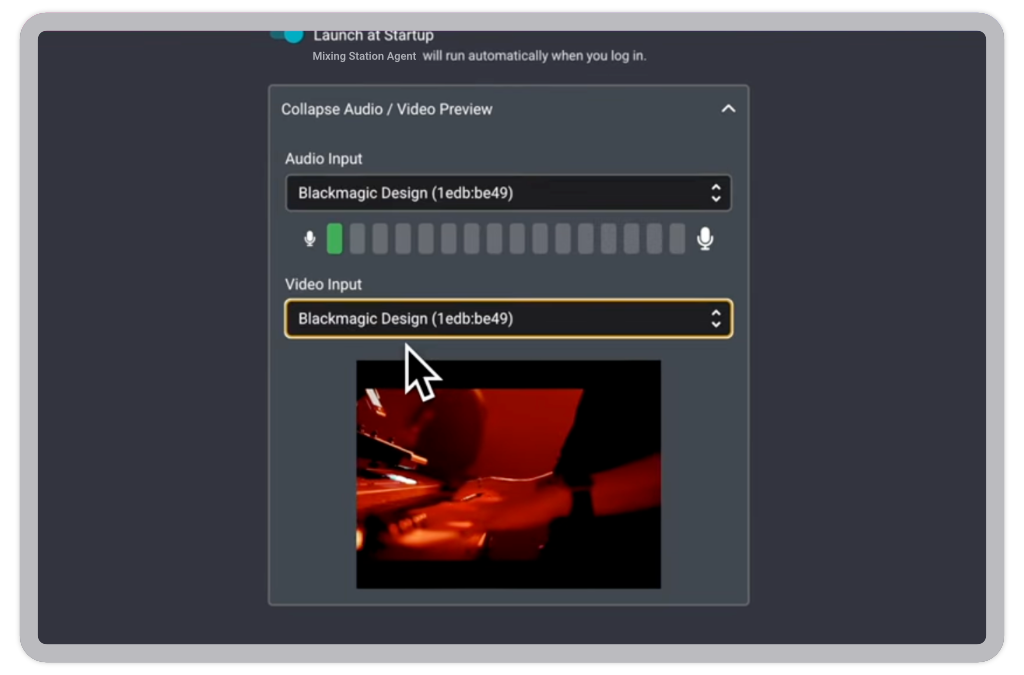1024x675 pixels.
Task: Click the Video Input dropdown stepper arrows
Action: click(716, 318)
